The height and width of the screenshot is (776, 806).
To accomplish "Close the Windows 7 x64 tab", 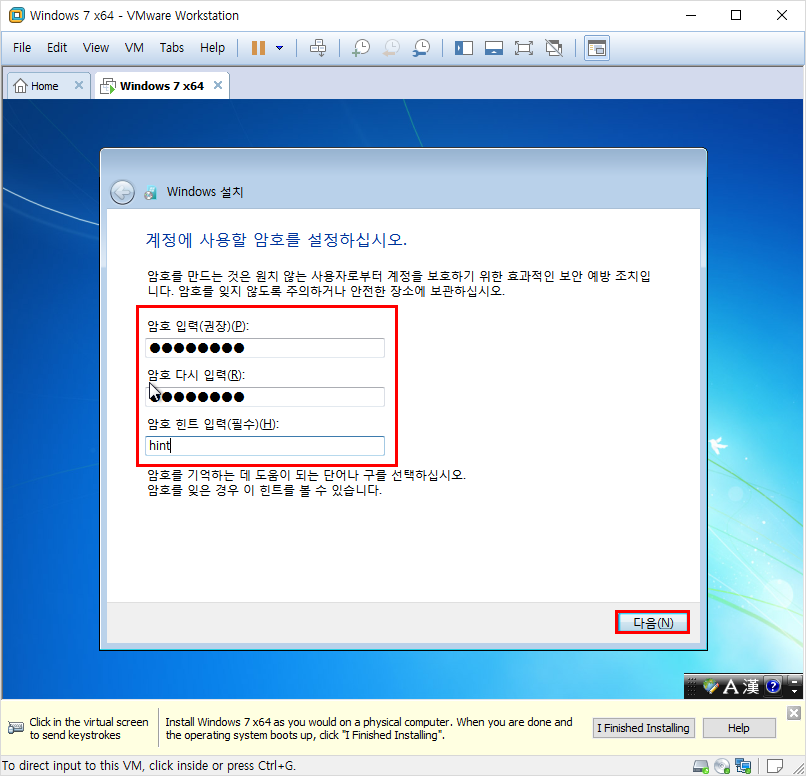I will (218, 85).
